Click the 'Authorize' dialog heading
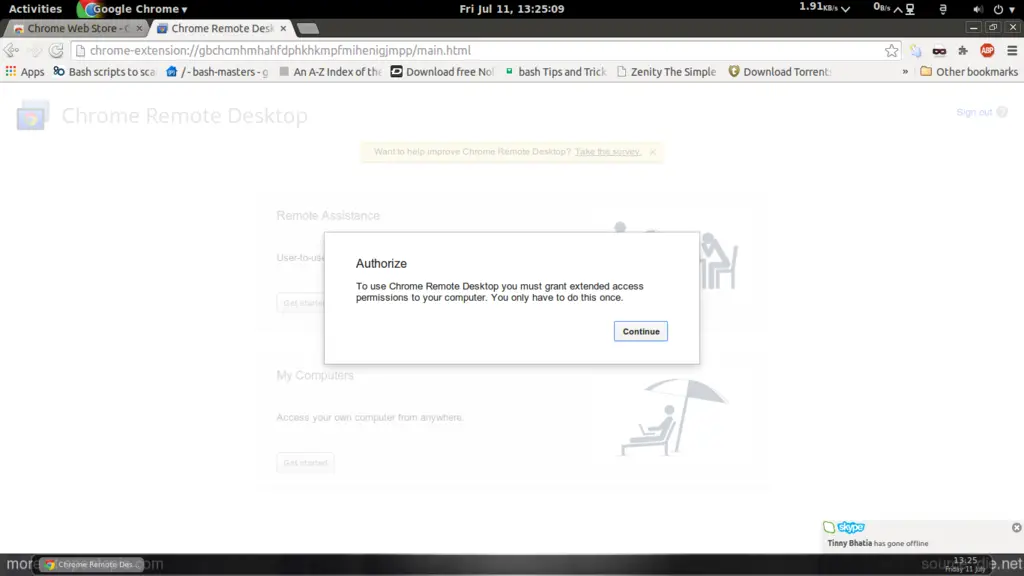The image size is (1024, 576). pos(381,264)
